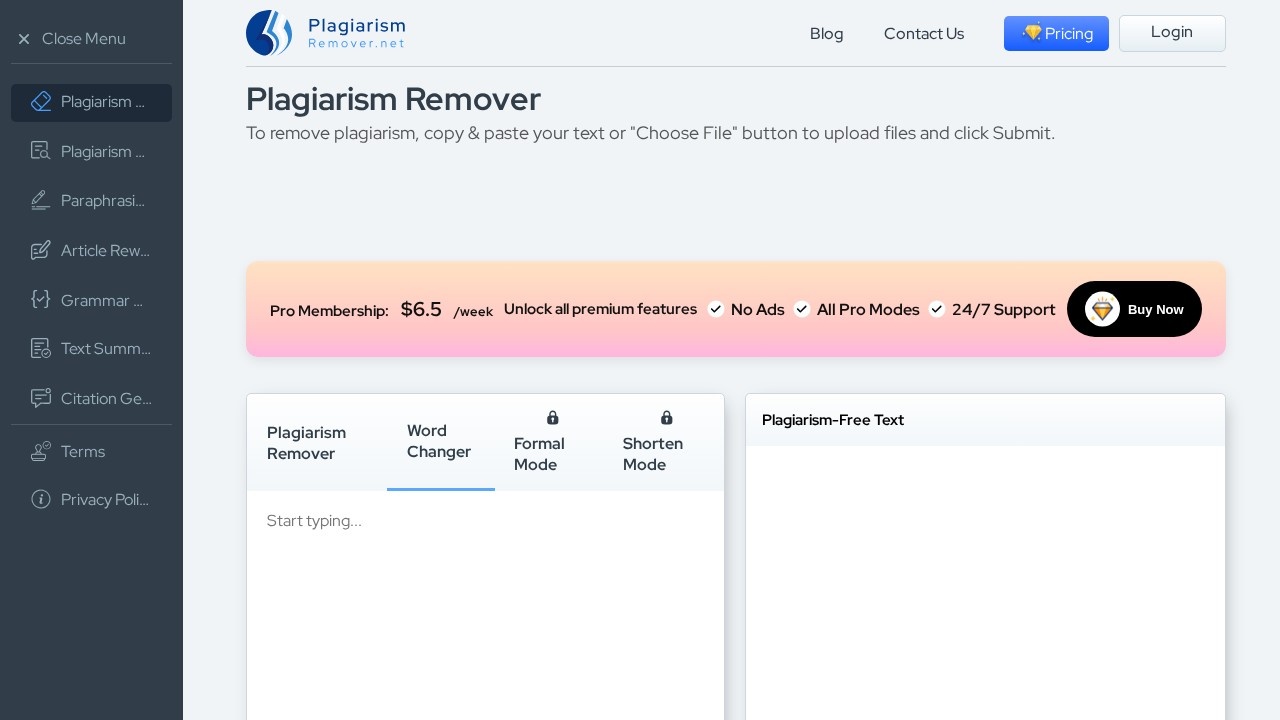Viewport: 1280px width, 720px height.
Task: Select the Plagiarism Remover tab
Action: point(317,443)
